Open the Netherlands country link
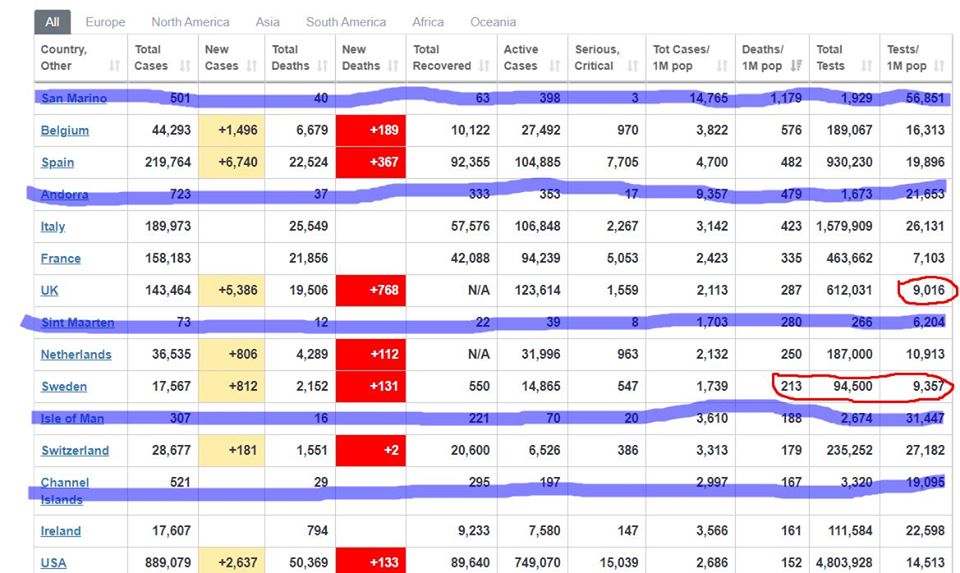Screen dimensions: 960x573 [x=76, y=354]
